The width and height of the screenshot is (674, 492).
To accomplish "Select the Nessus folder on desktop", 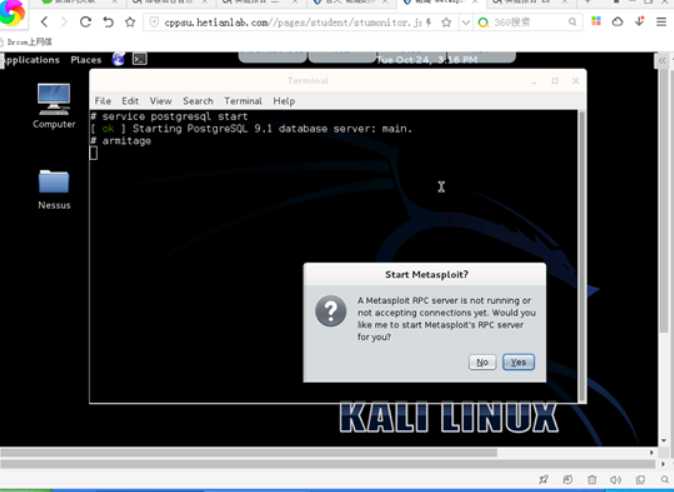I will click(x=54, y=189).
